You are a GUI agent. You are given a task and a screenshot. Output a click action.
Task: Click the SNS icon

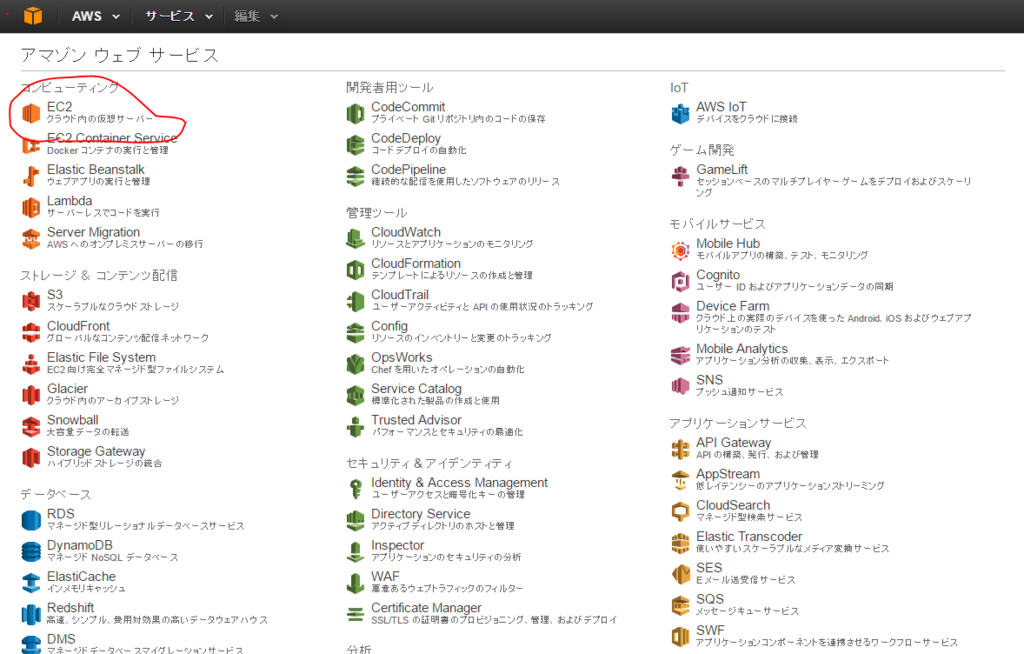[680, 386]
